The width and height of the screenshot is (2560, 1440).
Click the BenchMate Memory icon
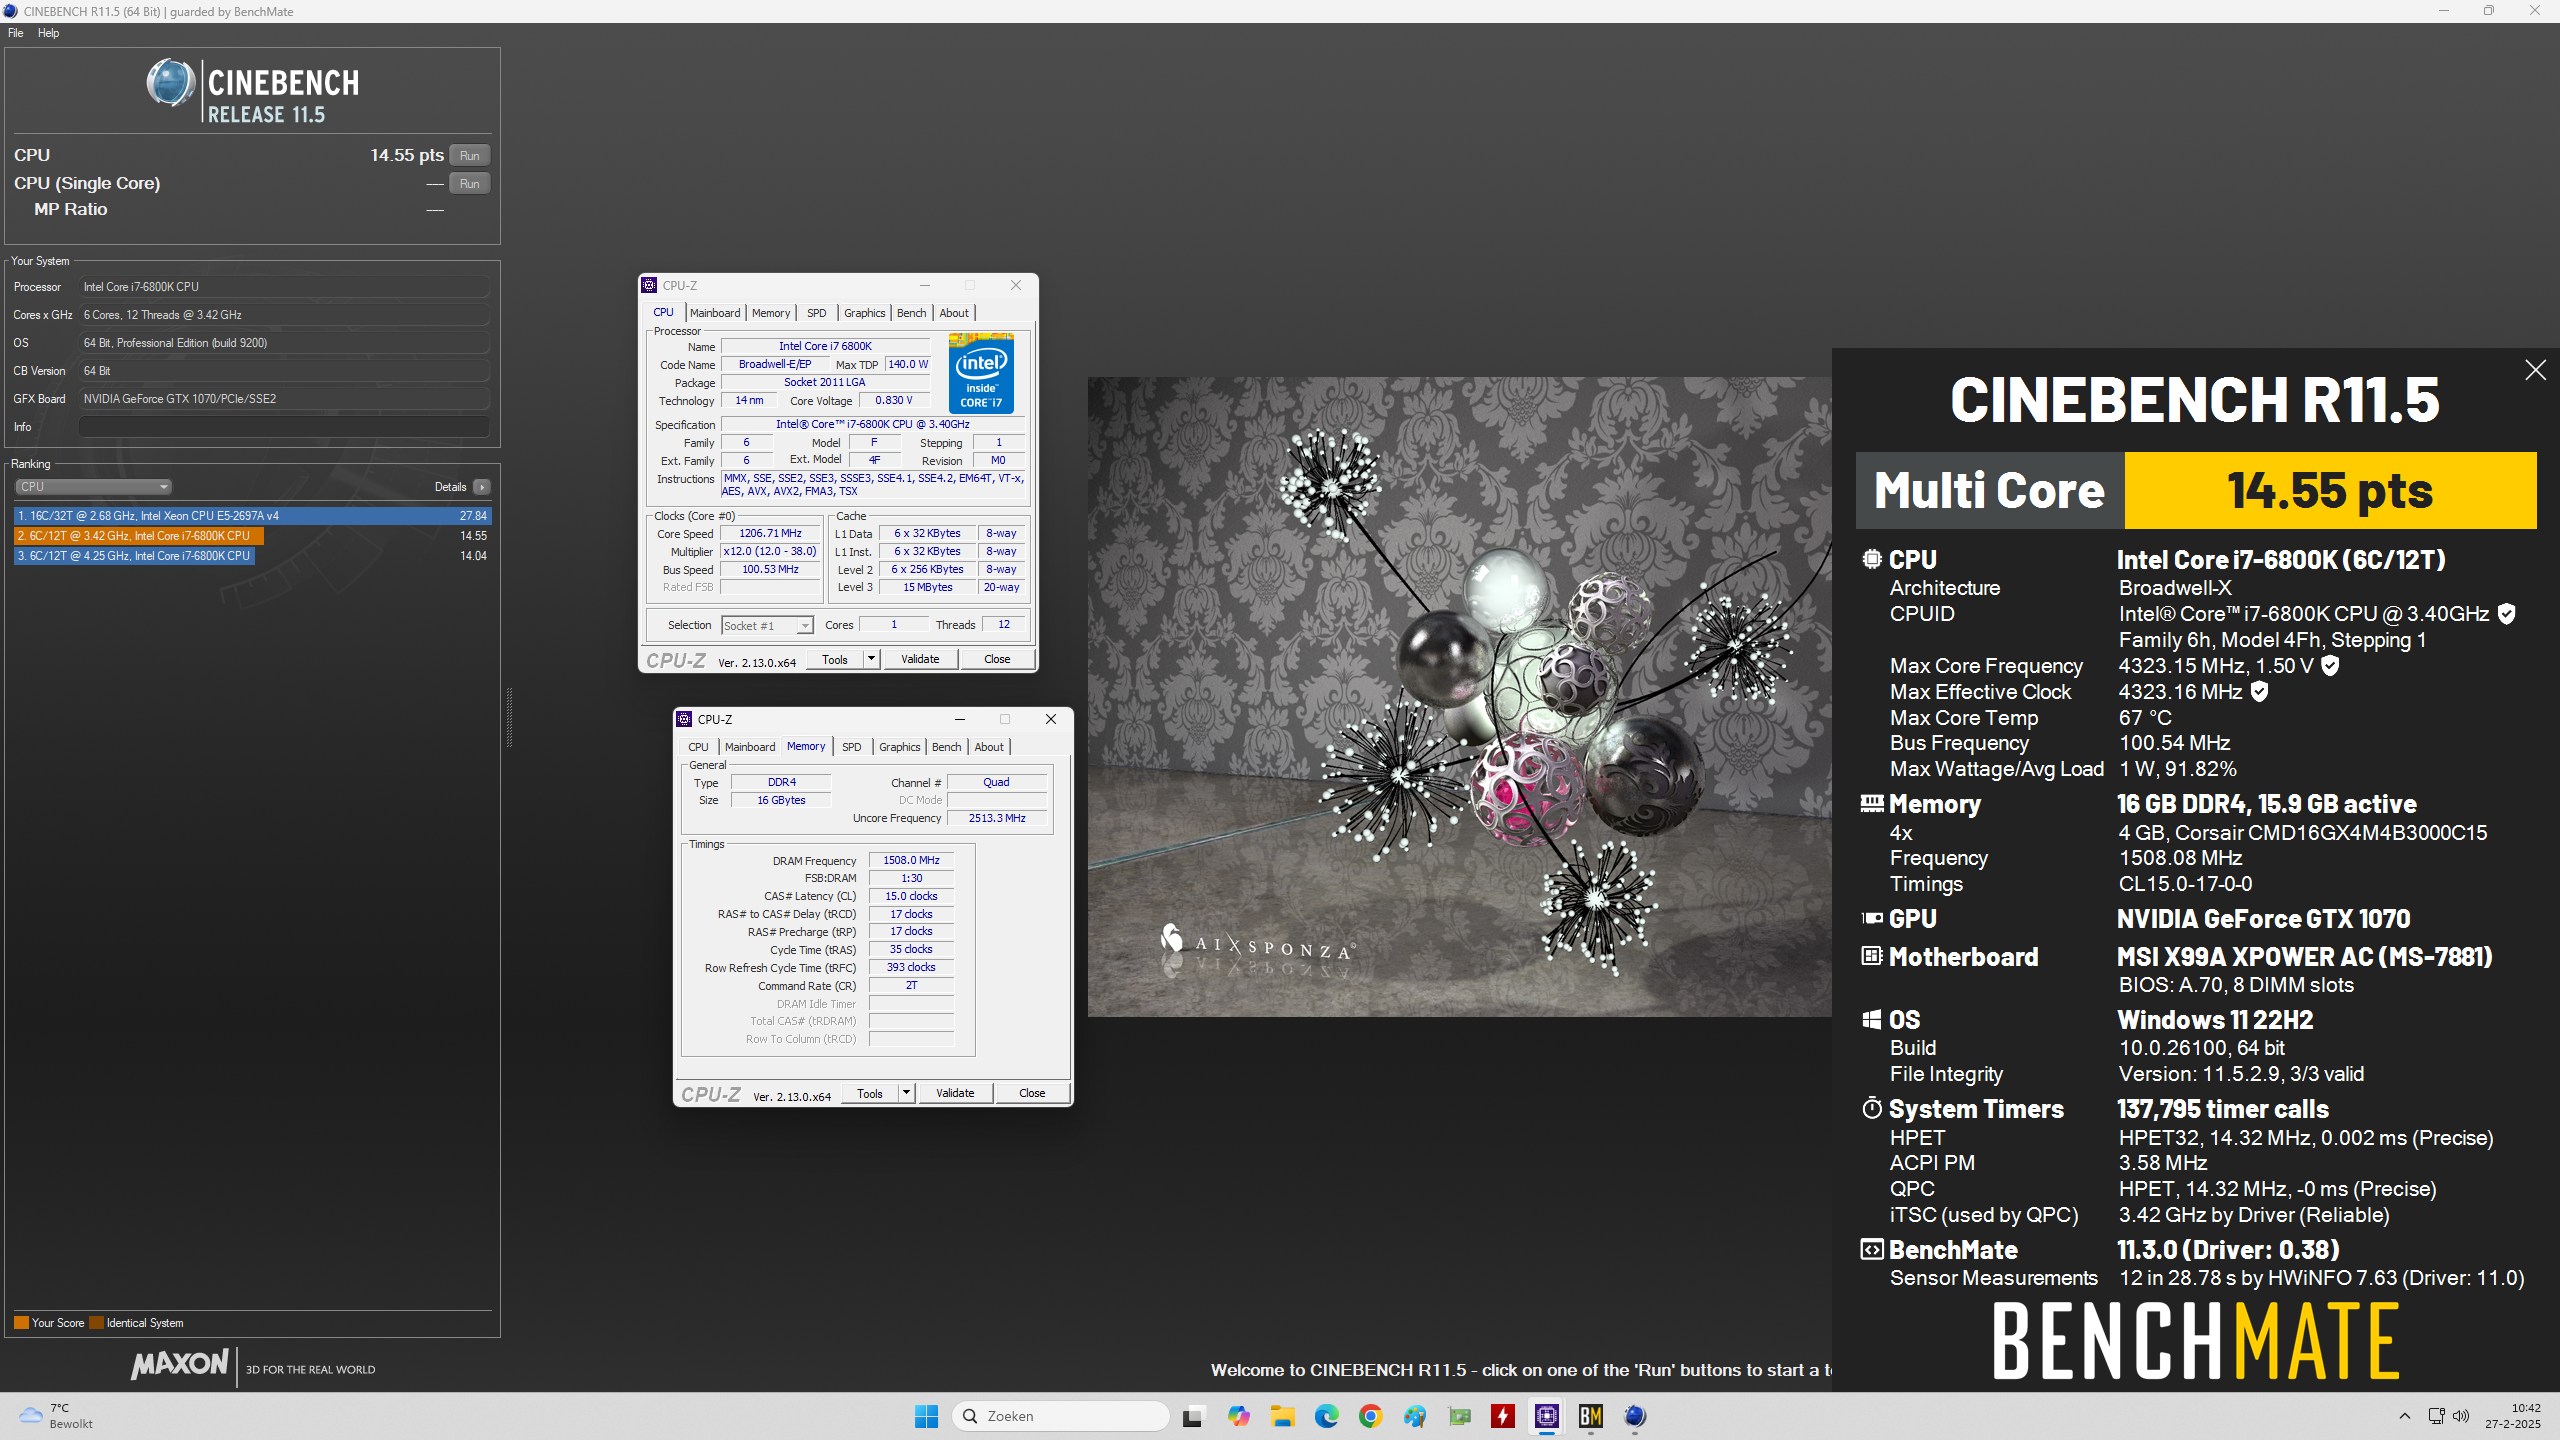1872,803
